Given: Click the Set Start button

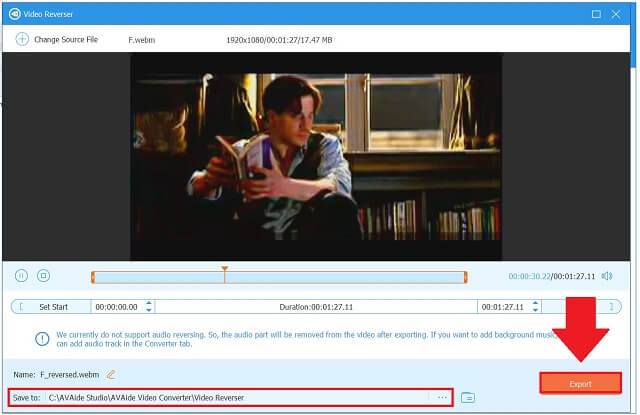Looking at the screenshot, I should [x=51, y=307].
